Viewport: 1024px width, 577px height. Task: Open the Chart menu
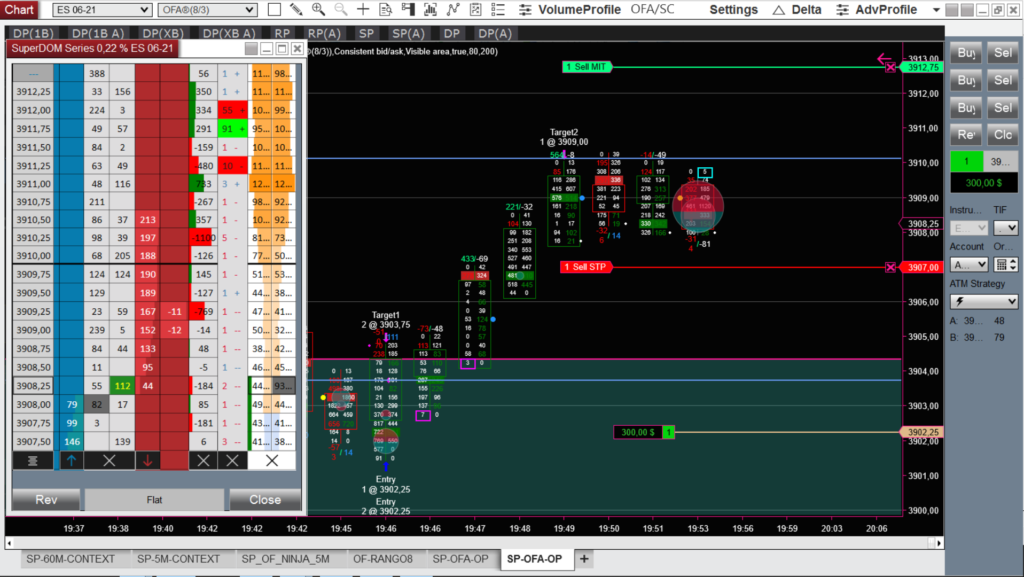20,9
